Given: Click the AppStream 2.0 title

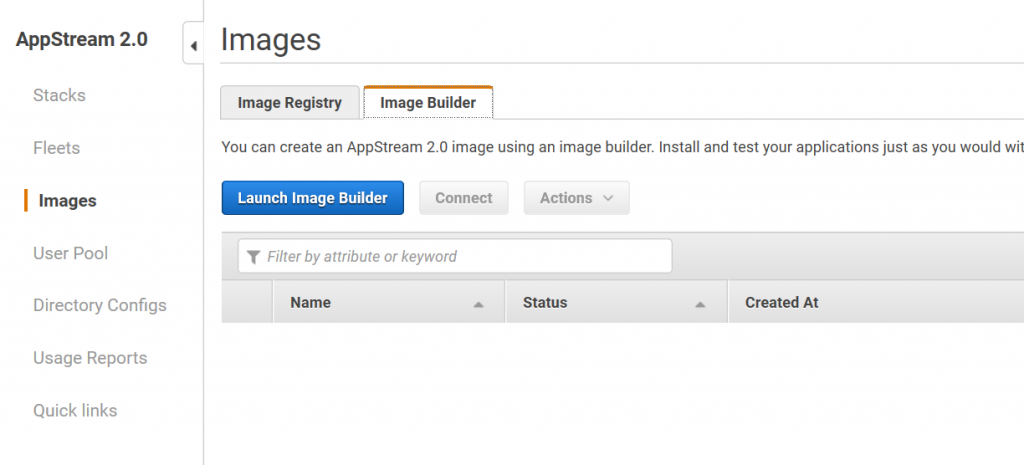Looking at the screenshot, I should pos(82,39).
